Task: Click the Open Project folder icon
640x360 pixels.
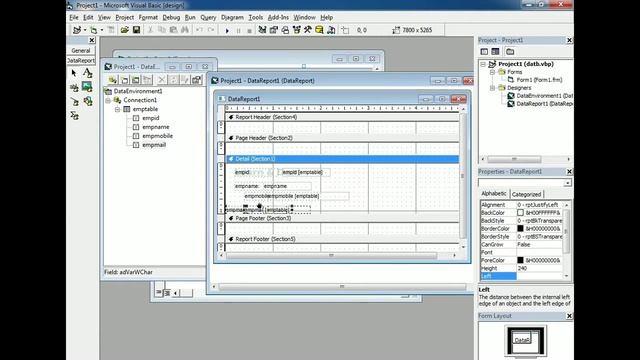Action: (124, 30)
